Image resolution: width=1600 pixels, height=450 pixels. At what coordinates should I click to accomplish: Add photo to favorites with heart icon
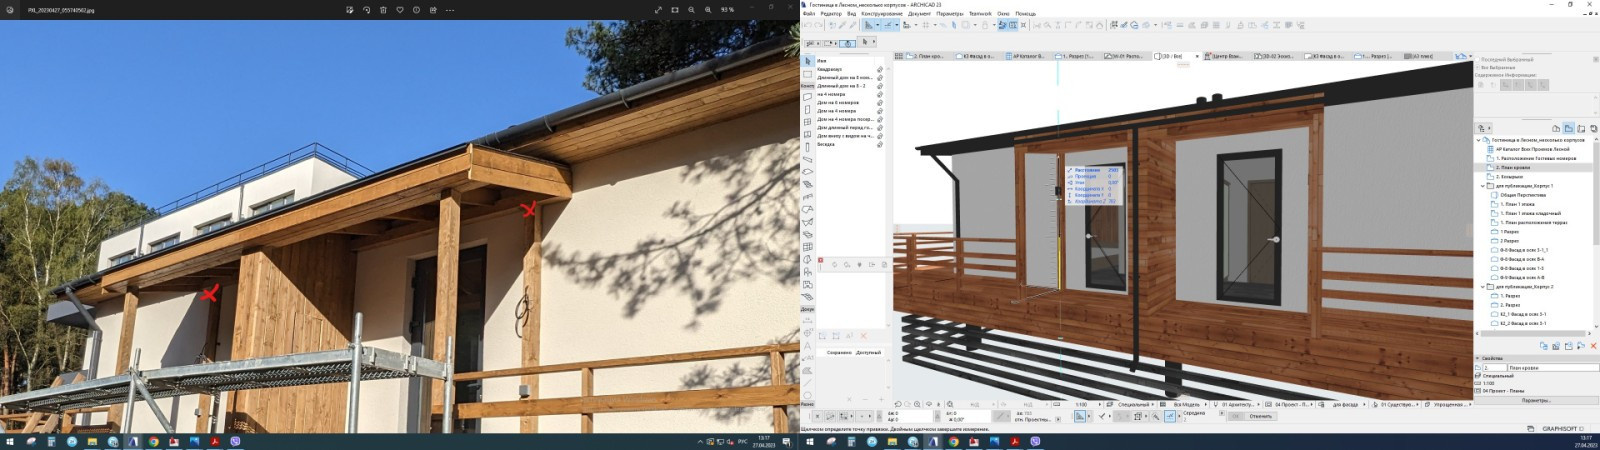point(400,10)
